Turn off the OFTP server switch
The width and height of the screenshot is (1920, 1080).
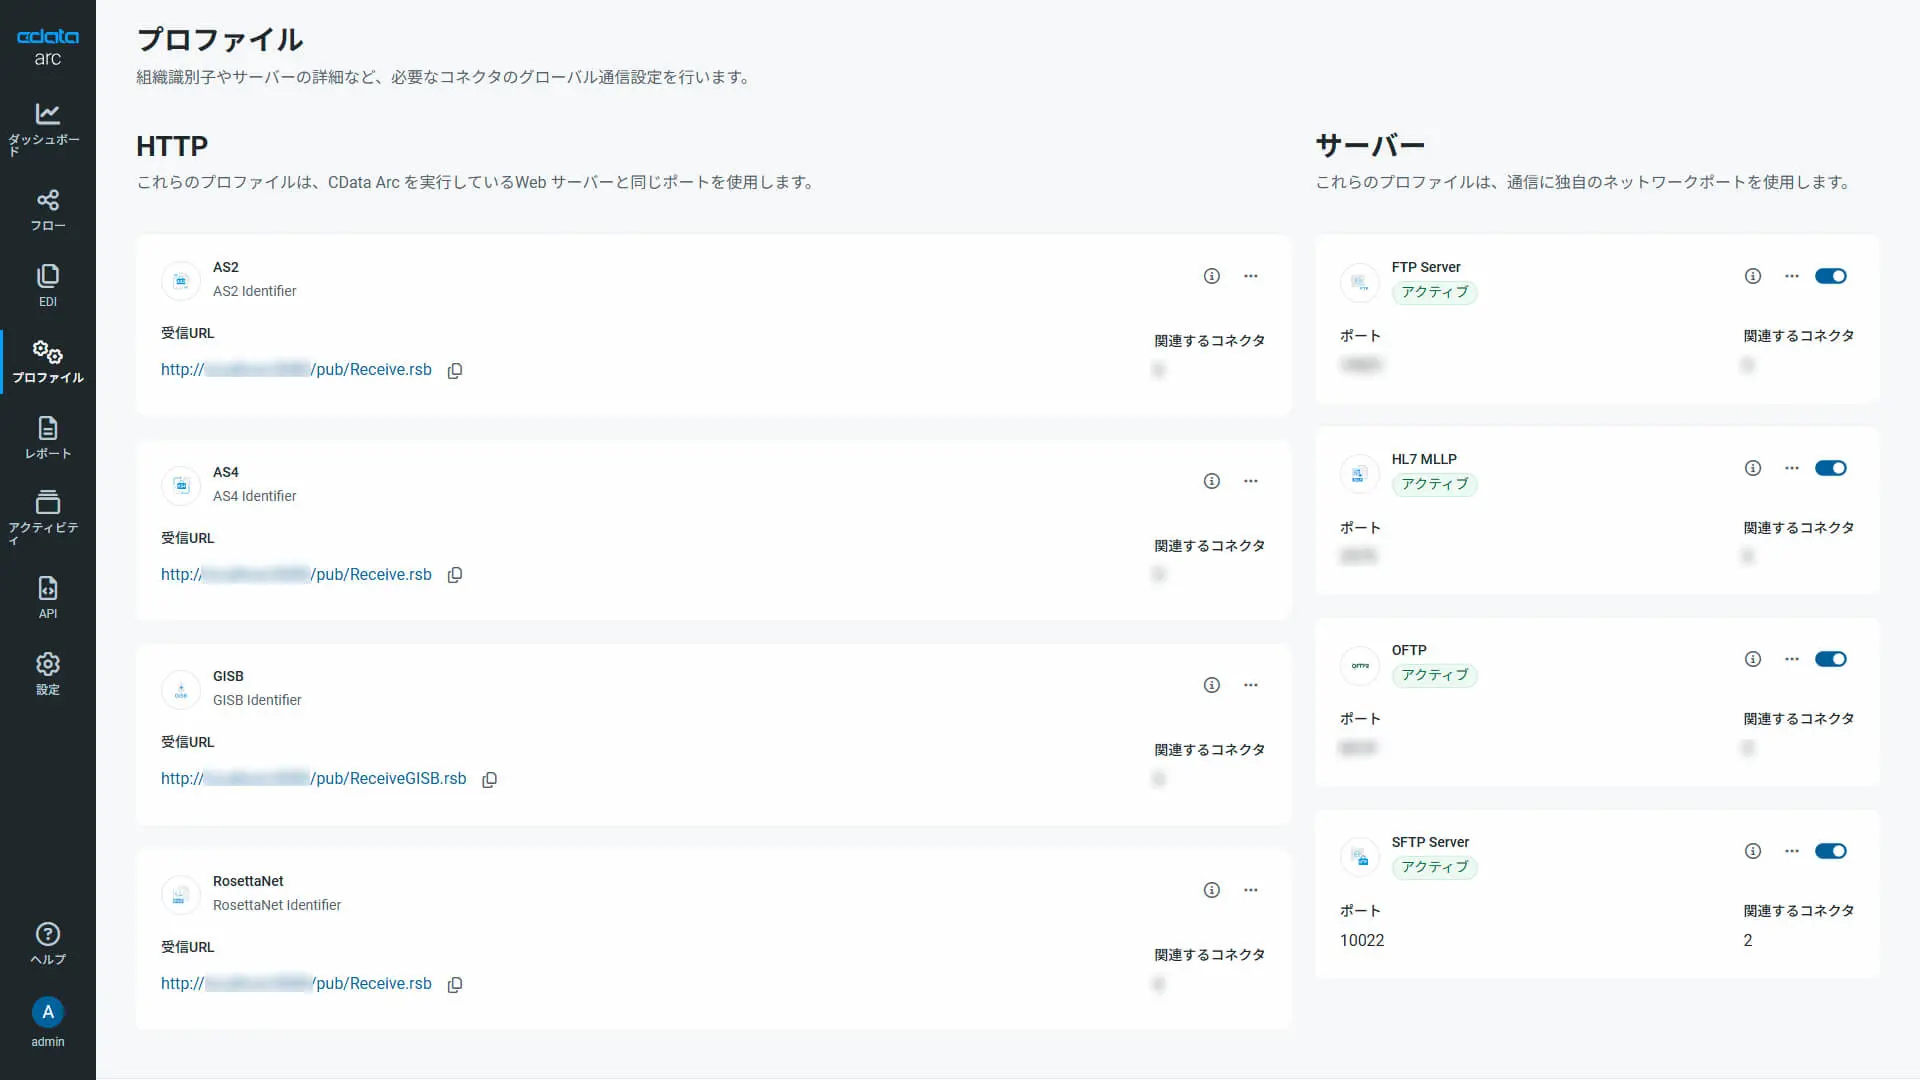1830,659
